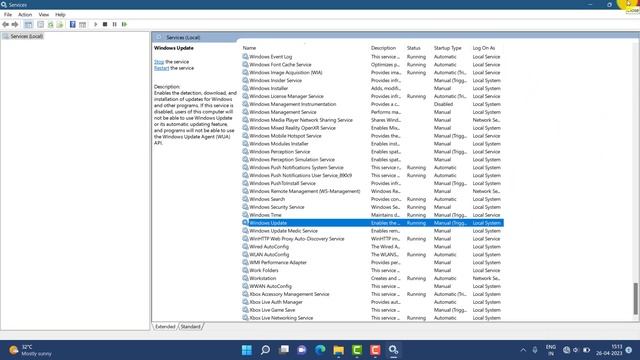
Task: Select the Windows Time service
Action: [372, 215]
